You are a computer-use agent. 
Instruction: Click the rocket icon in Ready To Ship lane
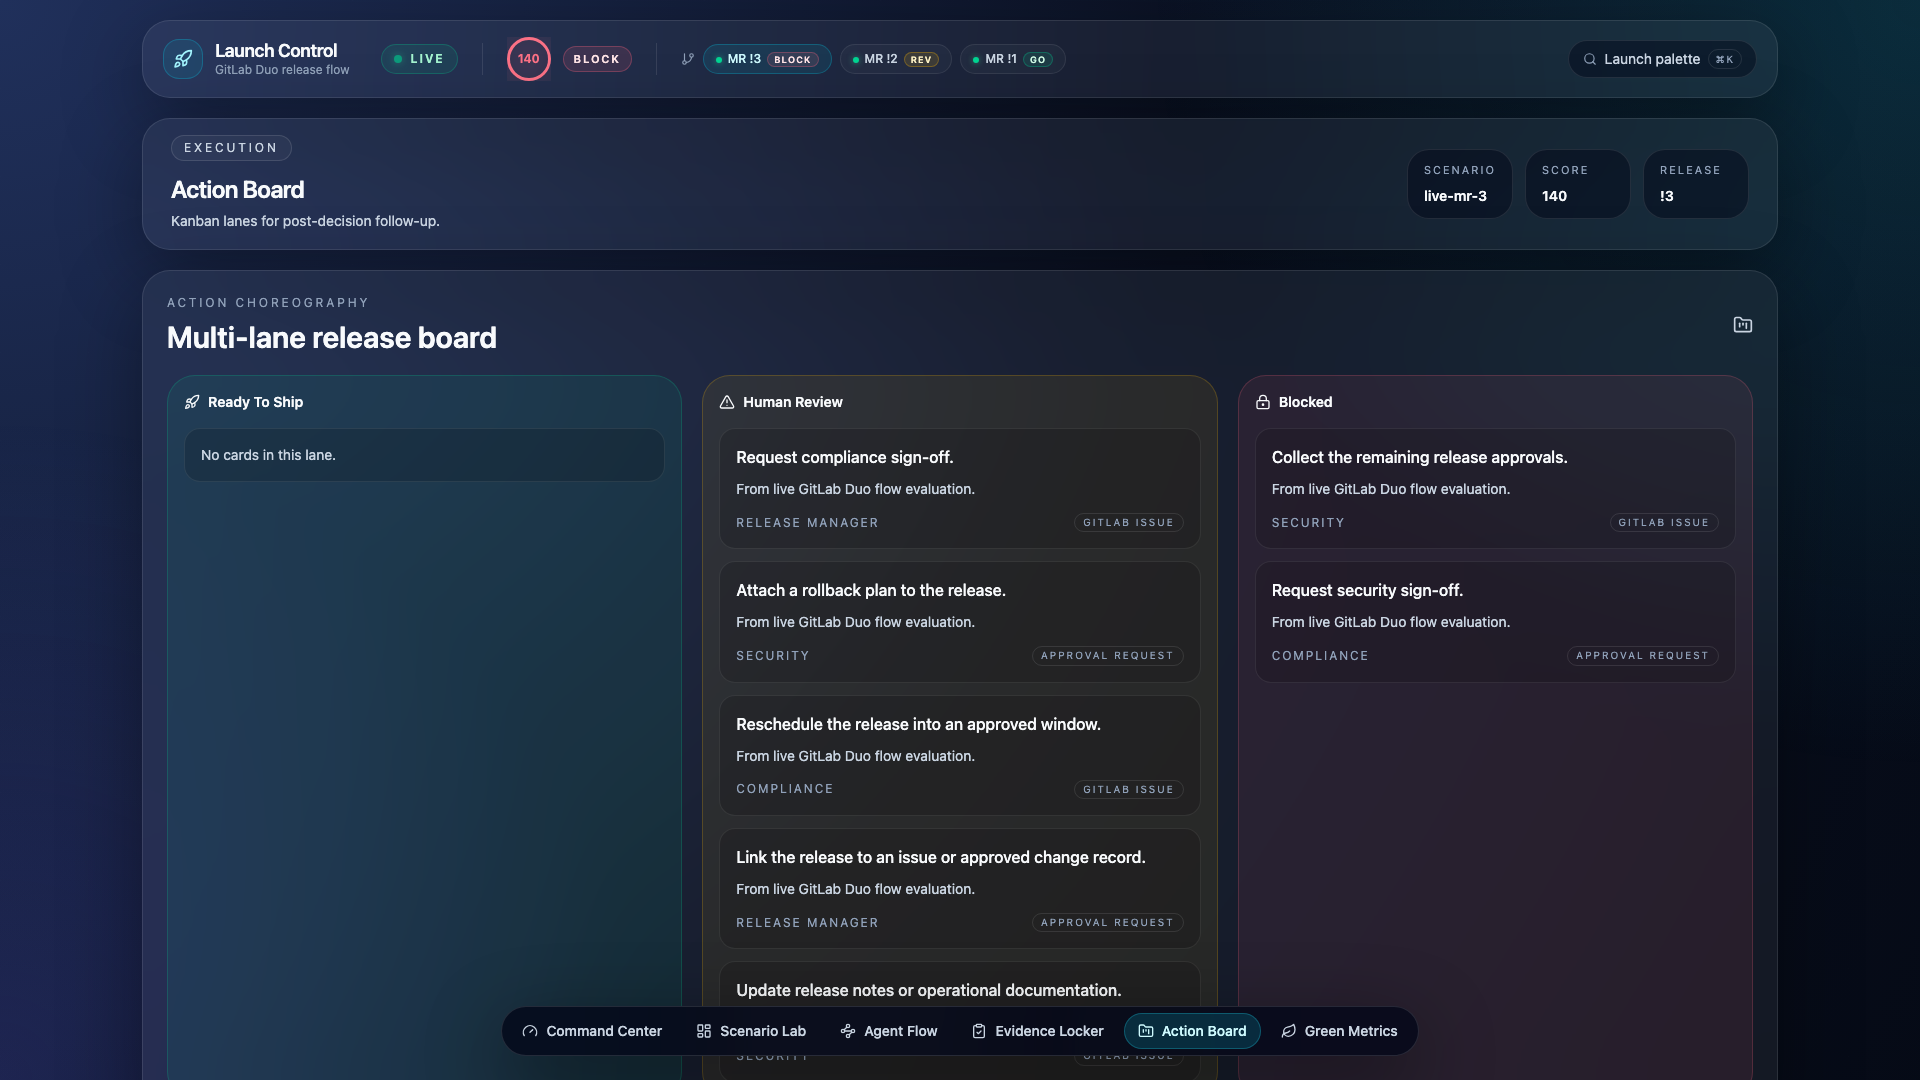point(192,402)
